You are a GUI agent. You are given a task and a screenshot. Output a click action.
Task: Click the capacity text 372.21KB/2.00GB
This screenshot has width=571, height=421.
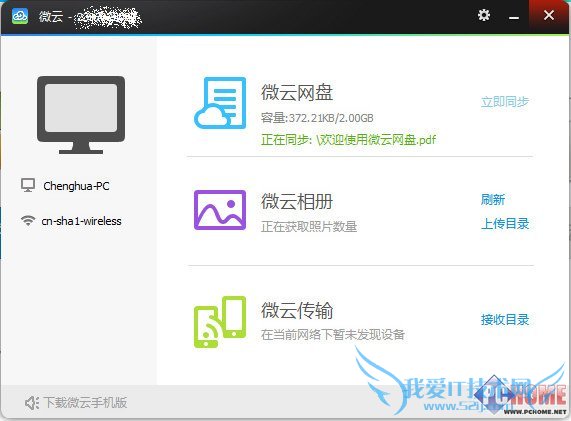(317, 118)
